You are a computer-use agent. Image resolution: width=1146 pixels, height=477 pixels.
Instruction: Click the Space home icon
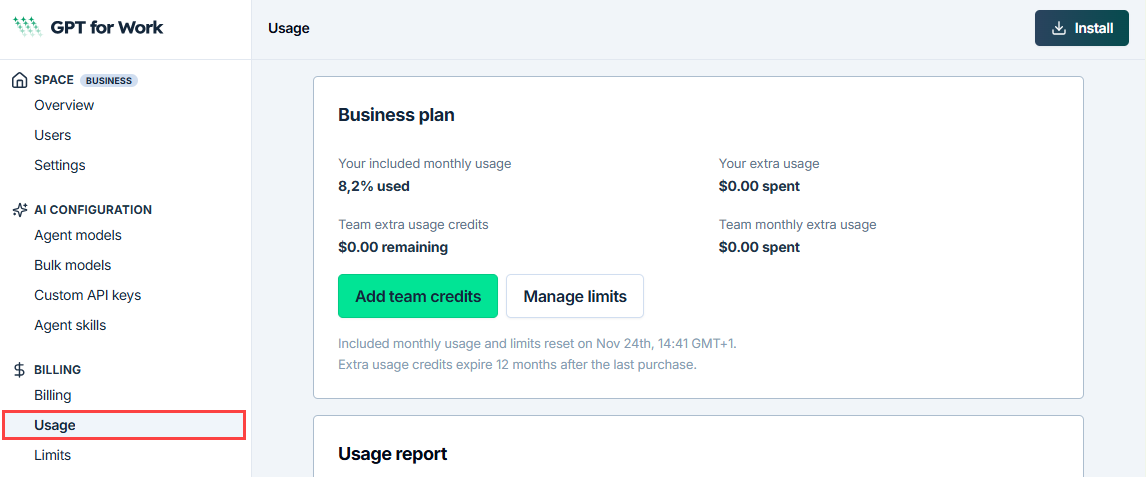coord(20,80)
